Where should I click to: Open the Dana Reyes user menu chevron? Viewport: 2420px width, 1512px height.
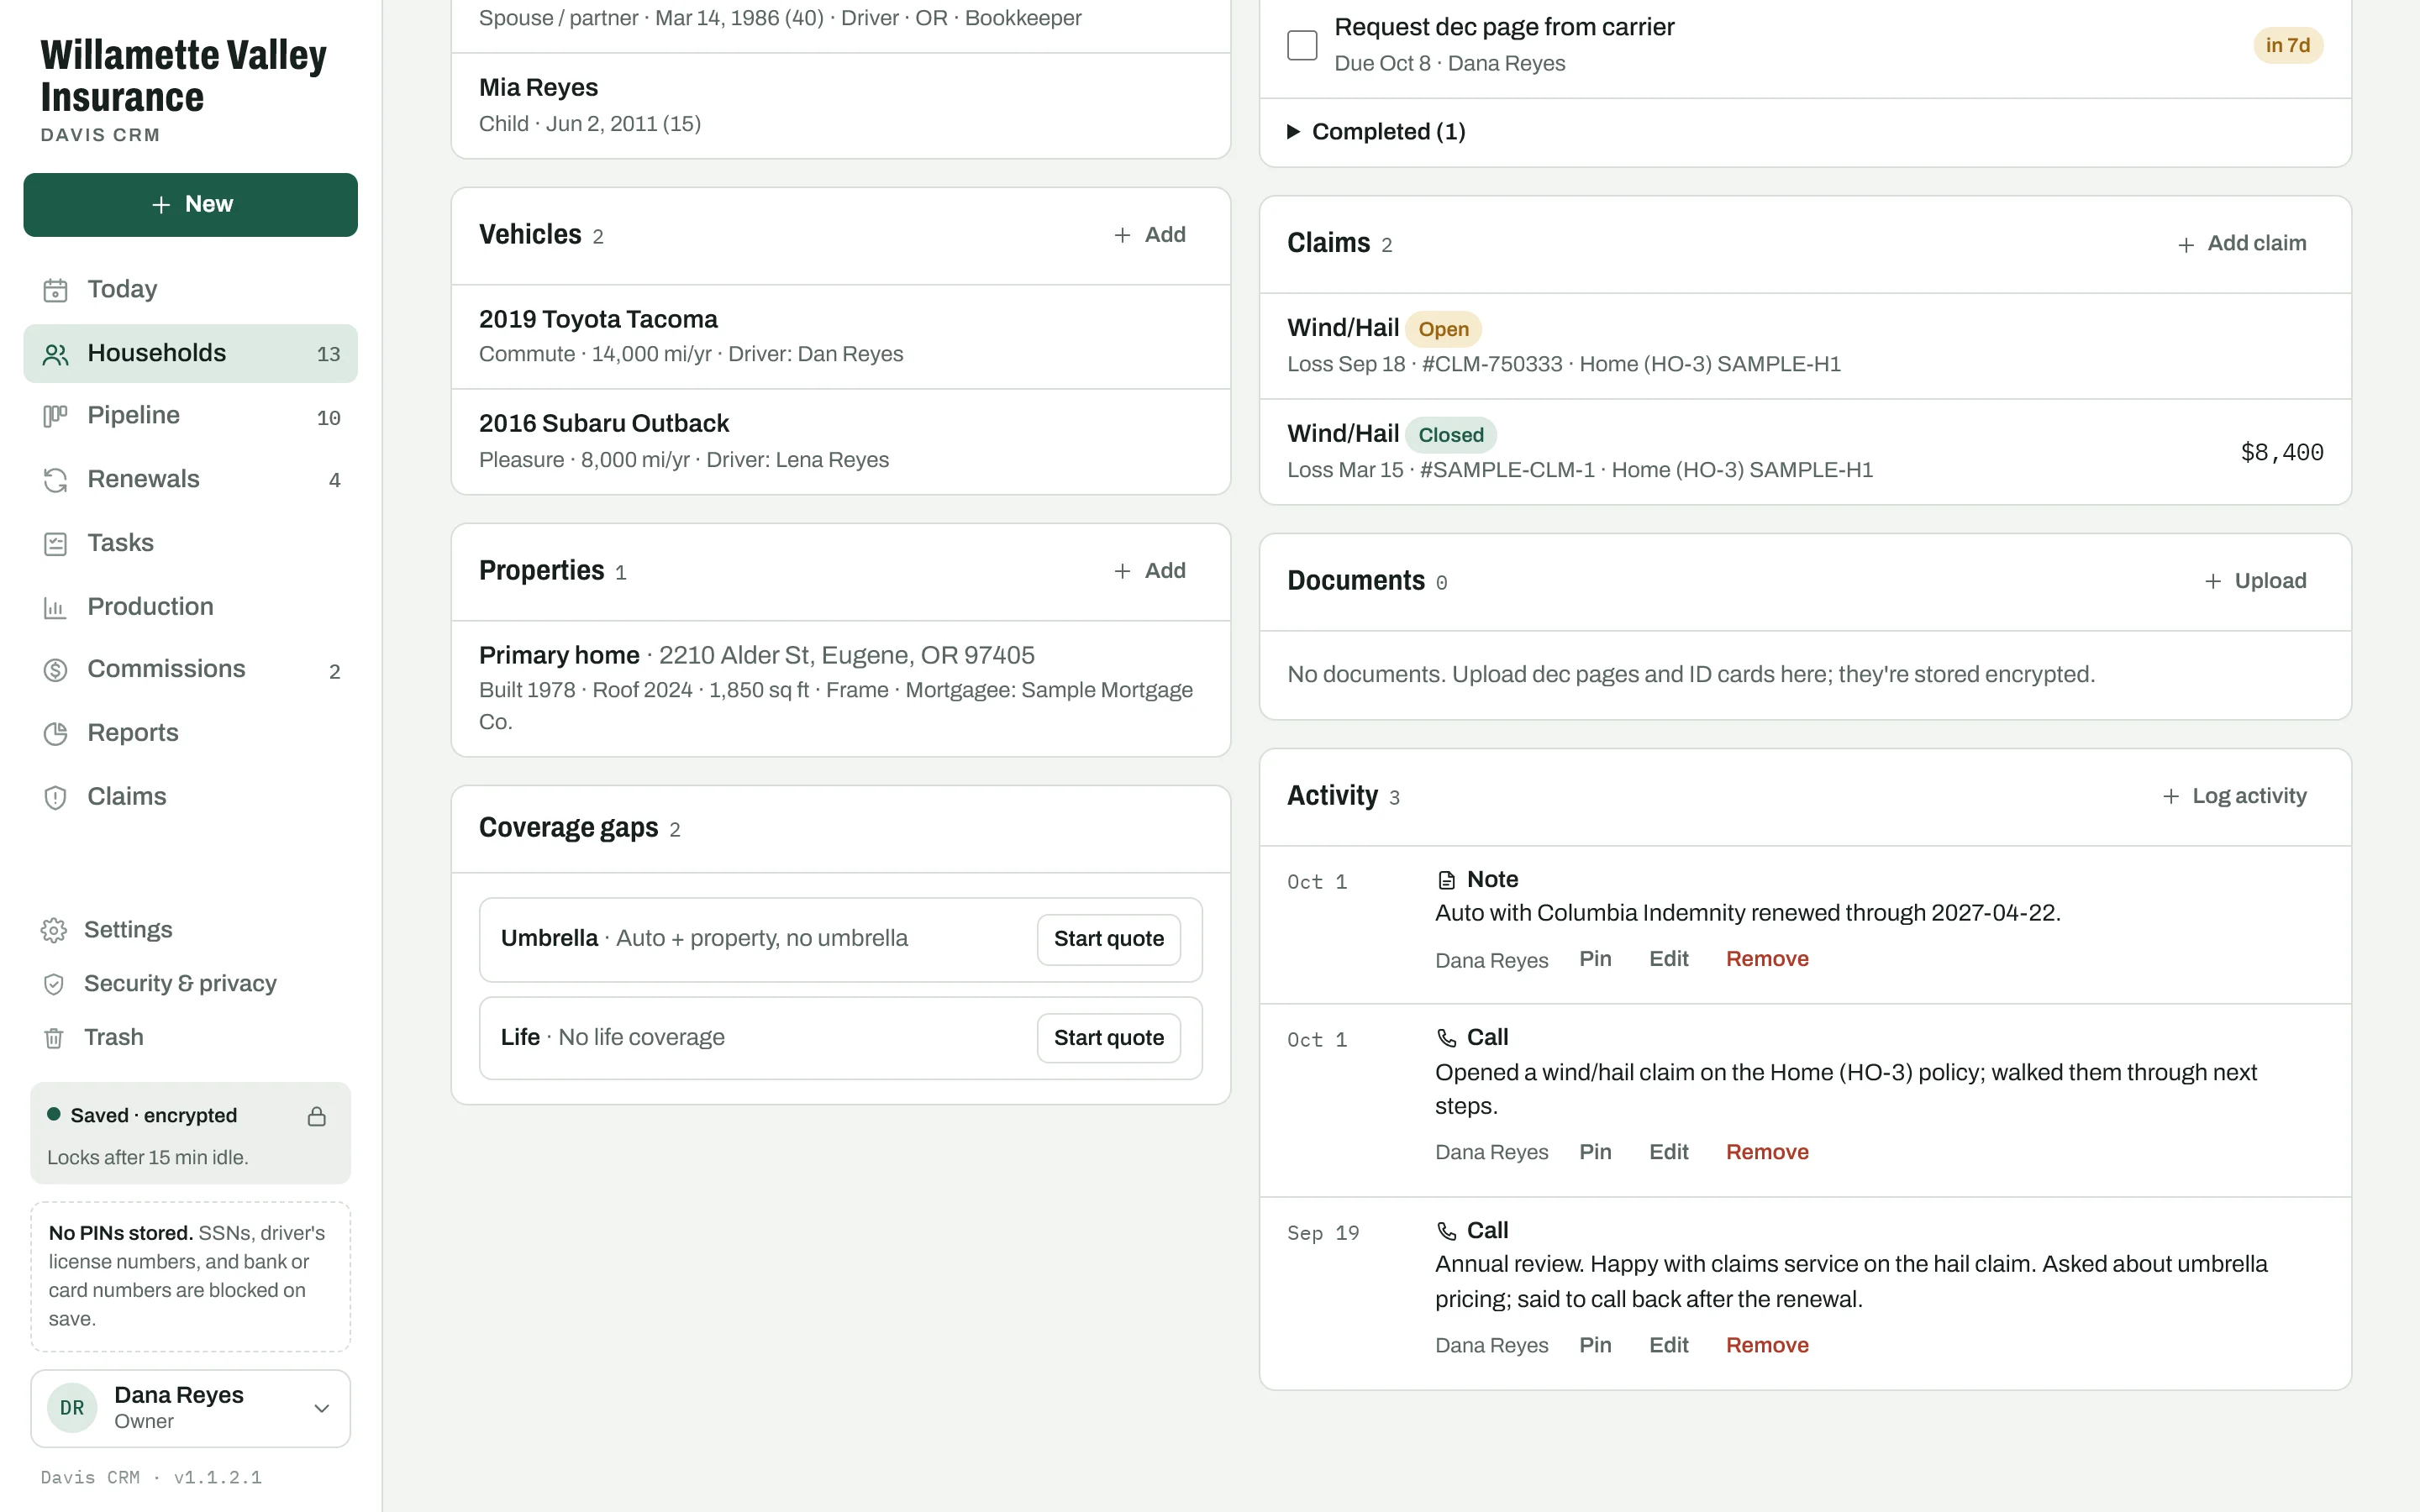pos(322,1408)
